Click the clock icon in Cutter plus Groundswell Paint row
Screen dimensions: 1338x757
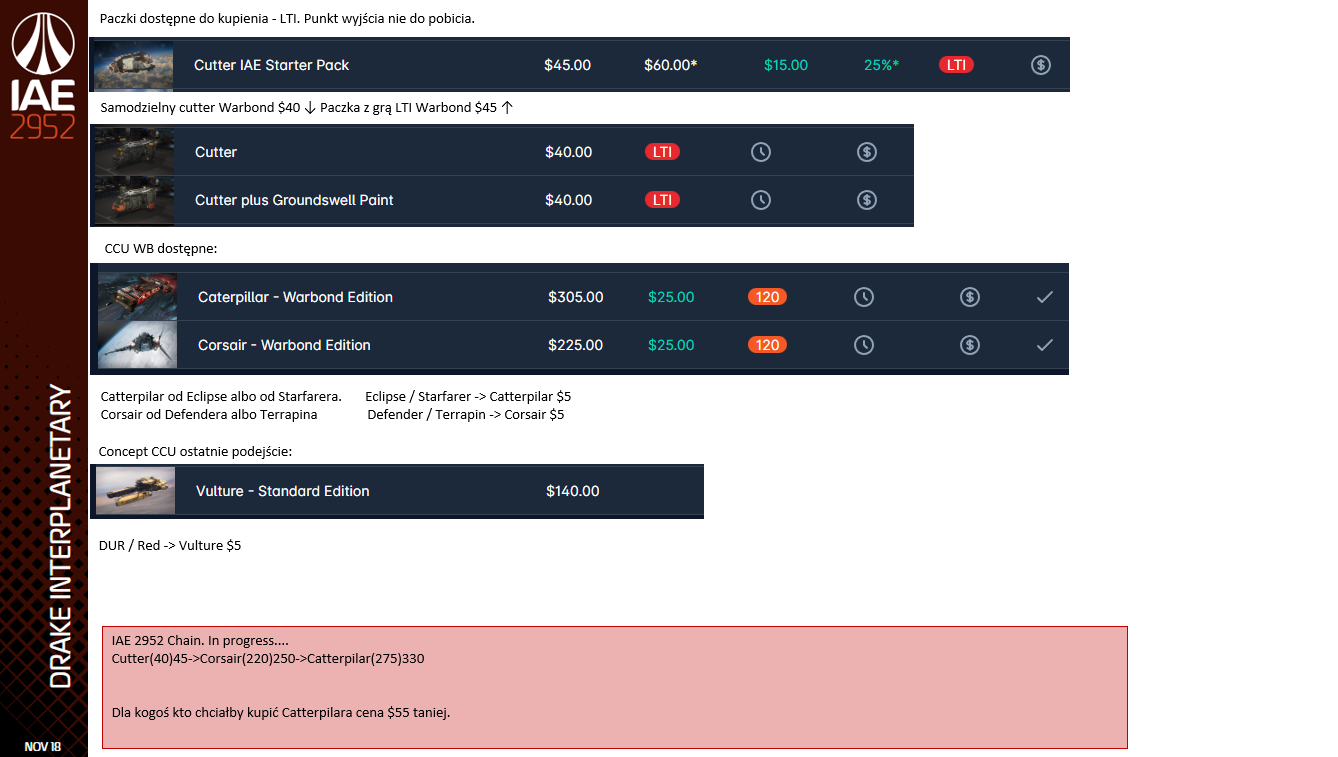coord(761,200)
